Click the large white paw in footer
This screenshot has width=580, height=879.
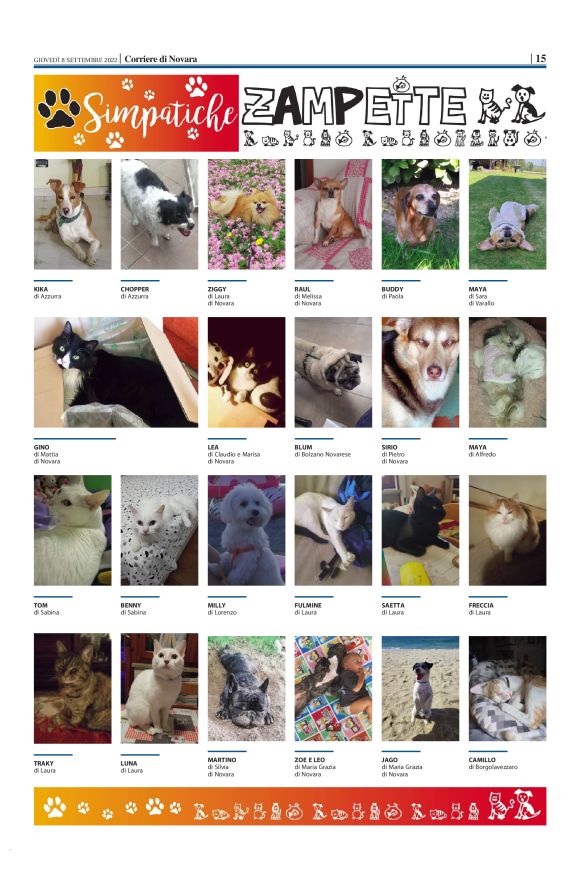[55, 807]
